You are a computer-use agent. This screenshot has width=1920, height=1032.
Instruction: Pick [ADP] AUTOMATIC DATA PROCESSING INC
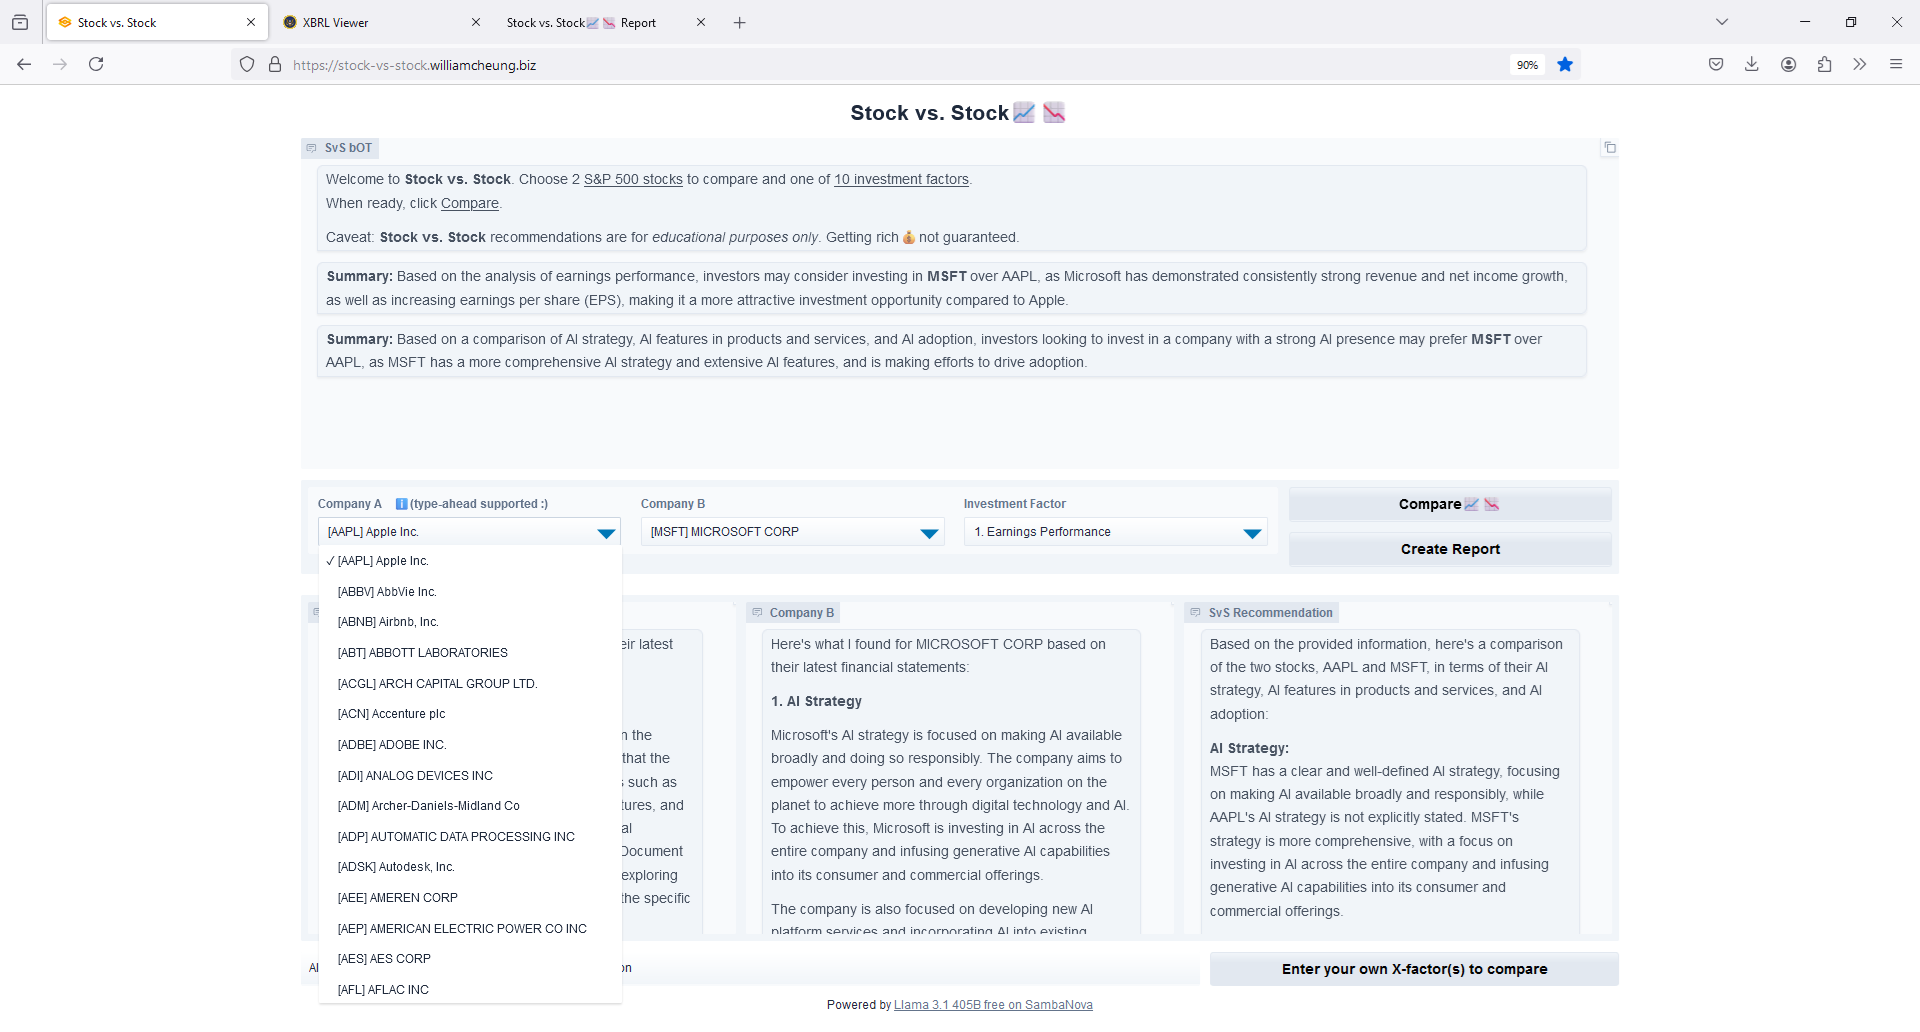(x=470, y=837)
